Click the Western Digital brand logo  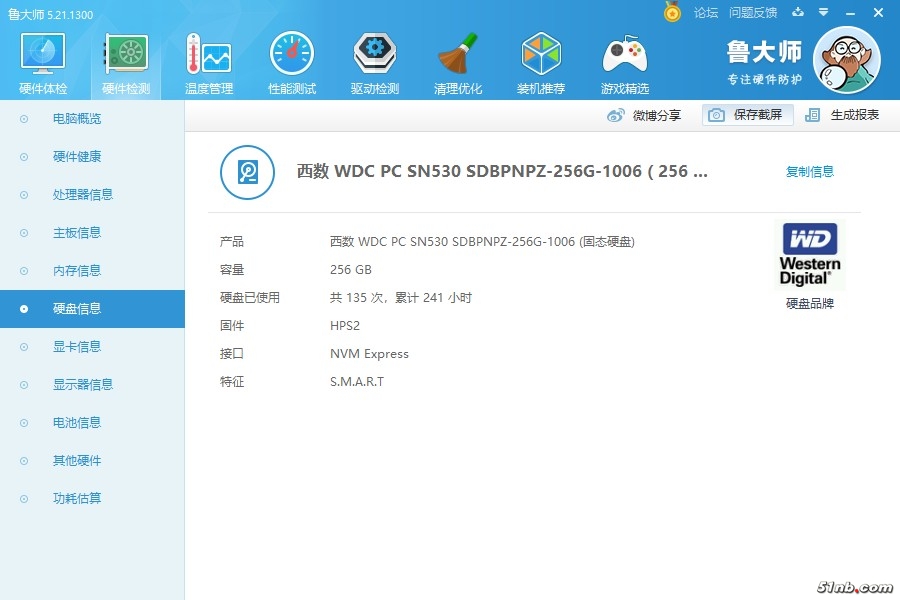point(810,254)
